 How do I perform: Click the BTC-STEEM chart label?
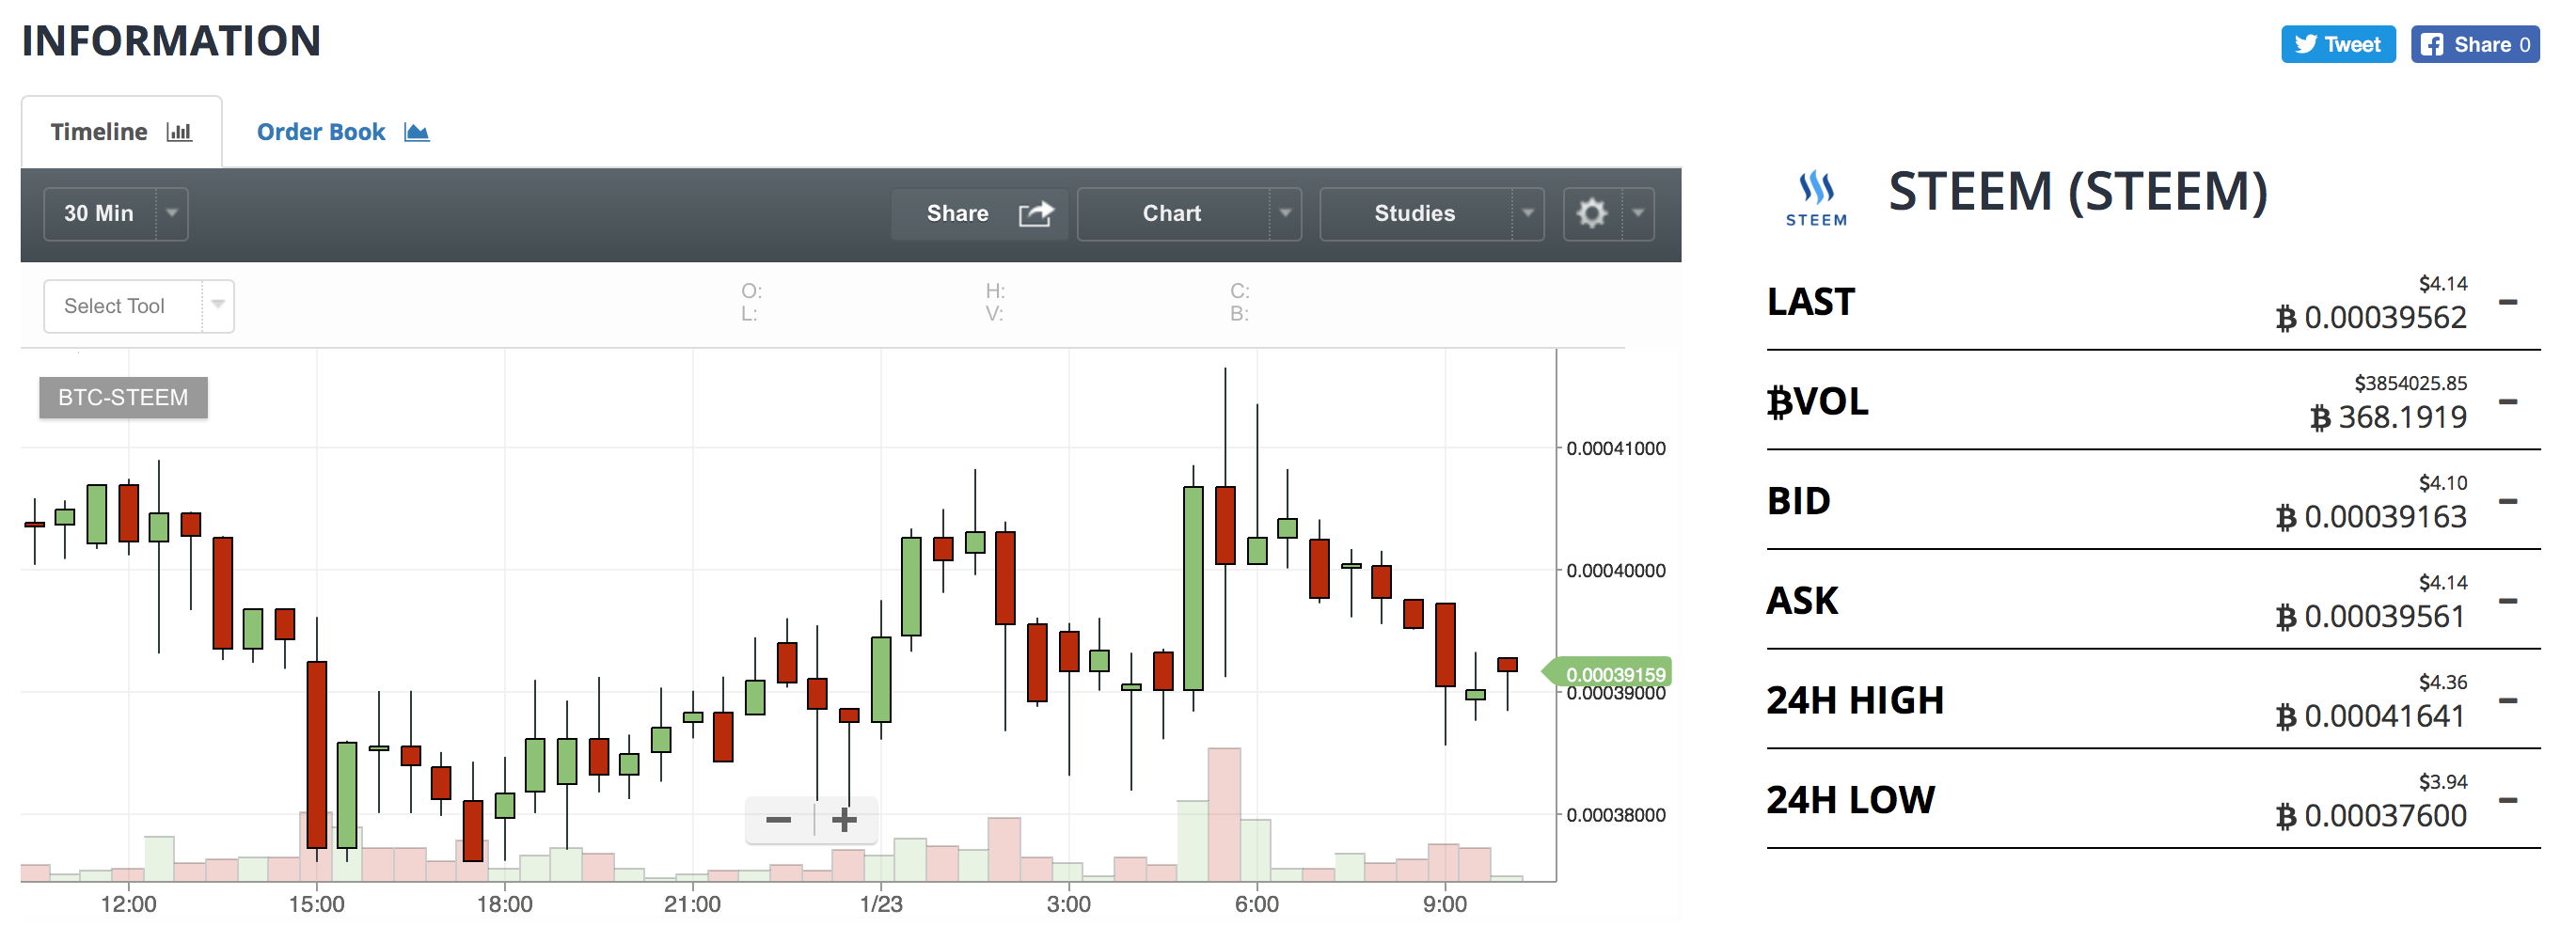pyautogui.click(x=123, y=397)
